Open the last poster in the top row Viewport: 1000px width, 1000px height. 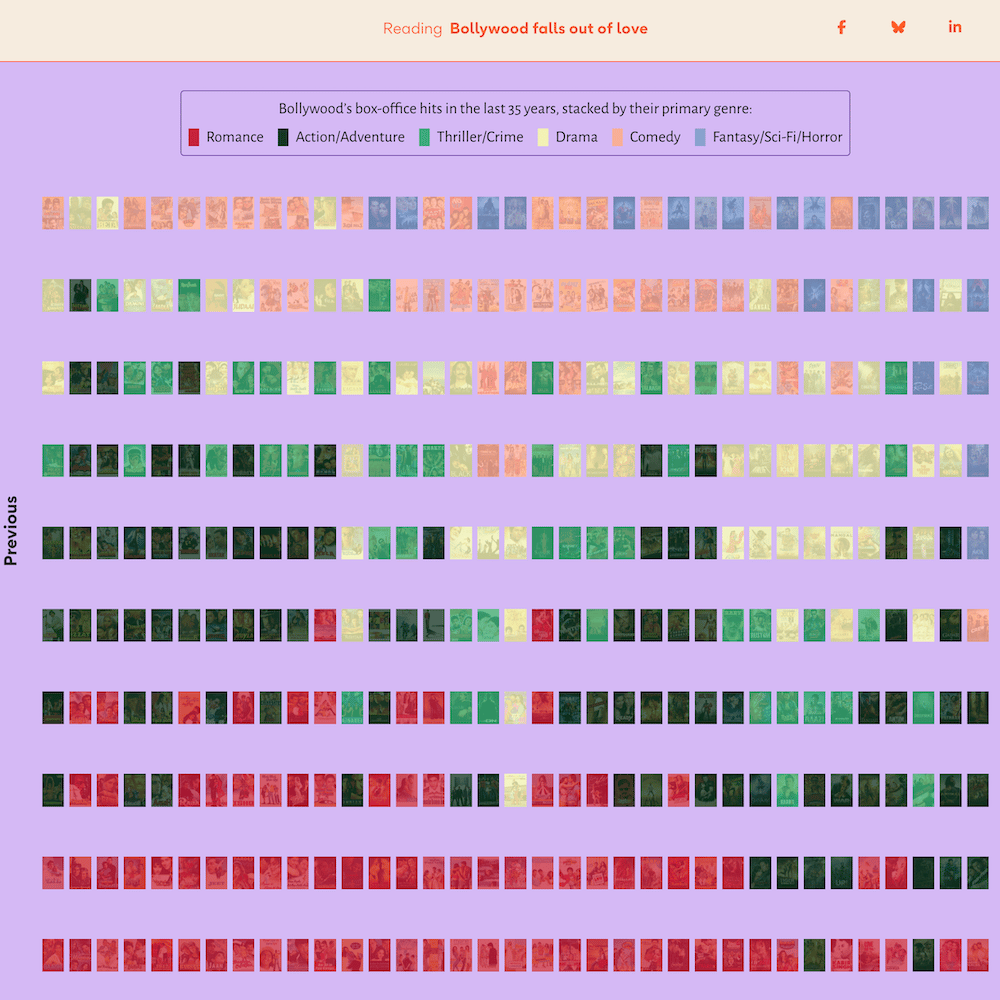pos(978,213)
